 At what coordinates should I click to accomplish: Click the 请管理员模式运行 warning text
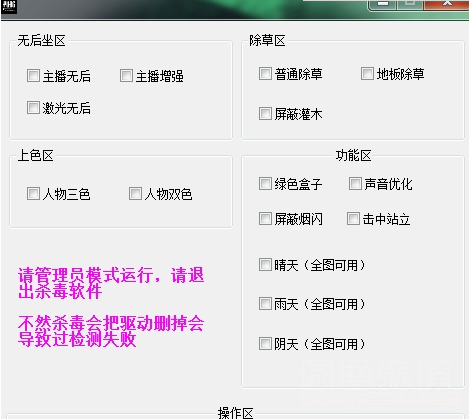[x=111, y=283]
